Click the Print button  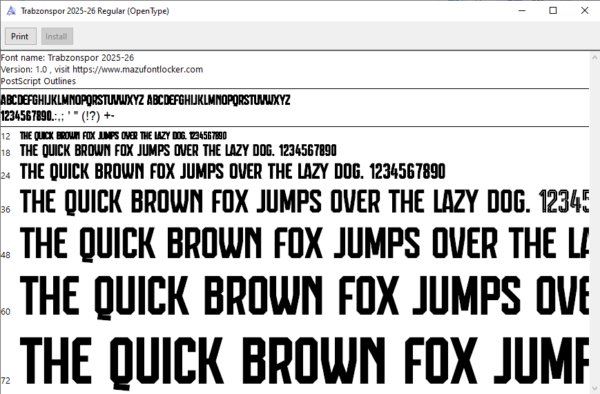point(21,36)
